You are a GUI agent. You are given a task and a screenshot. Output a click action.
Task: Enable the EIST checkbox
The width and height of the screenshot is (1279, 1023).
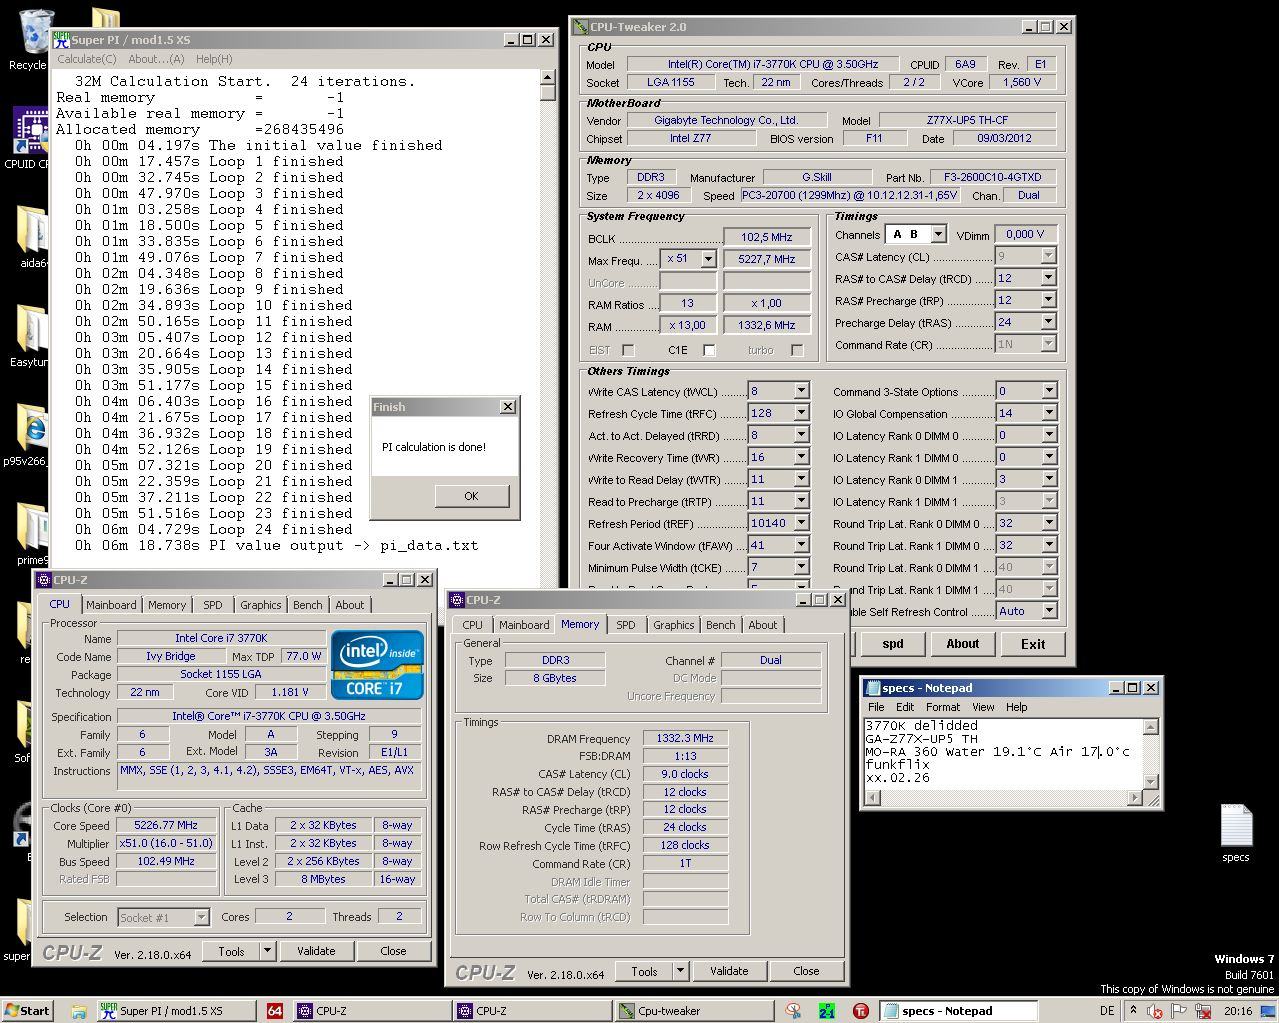pos(628,350)
